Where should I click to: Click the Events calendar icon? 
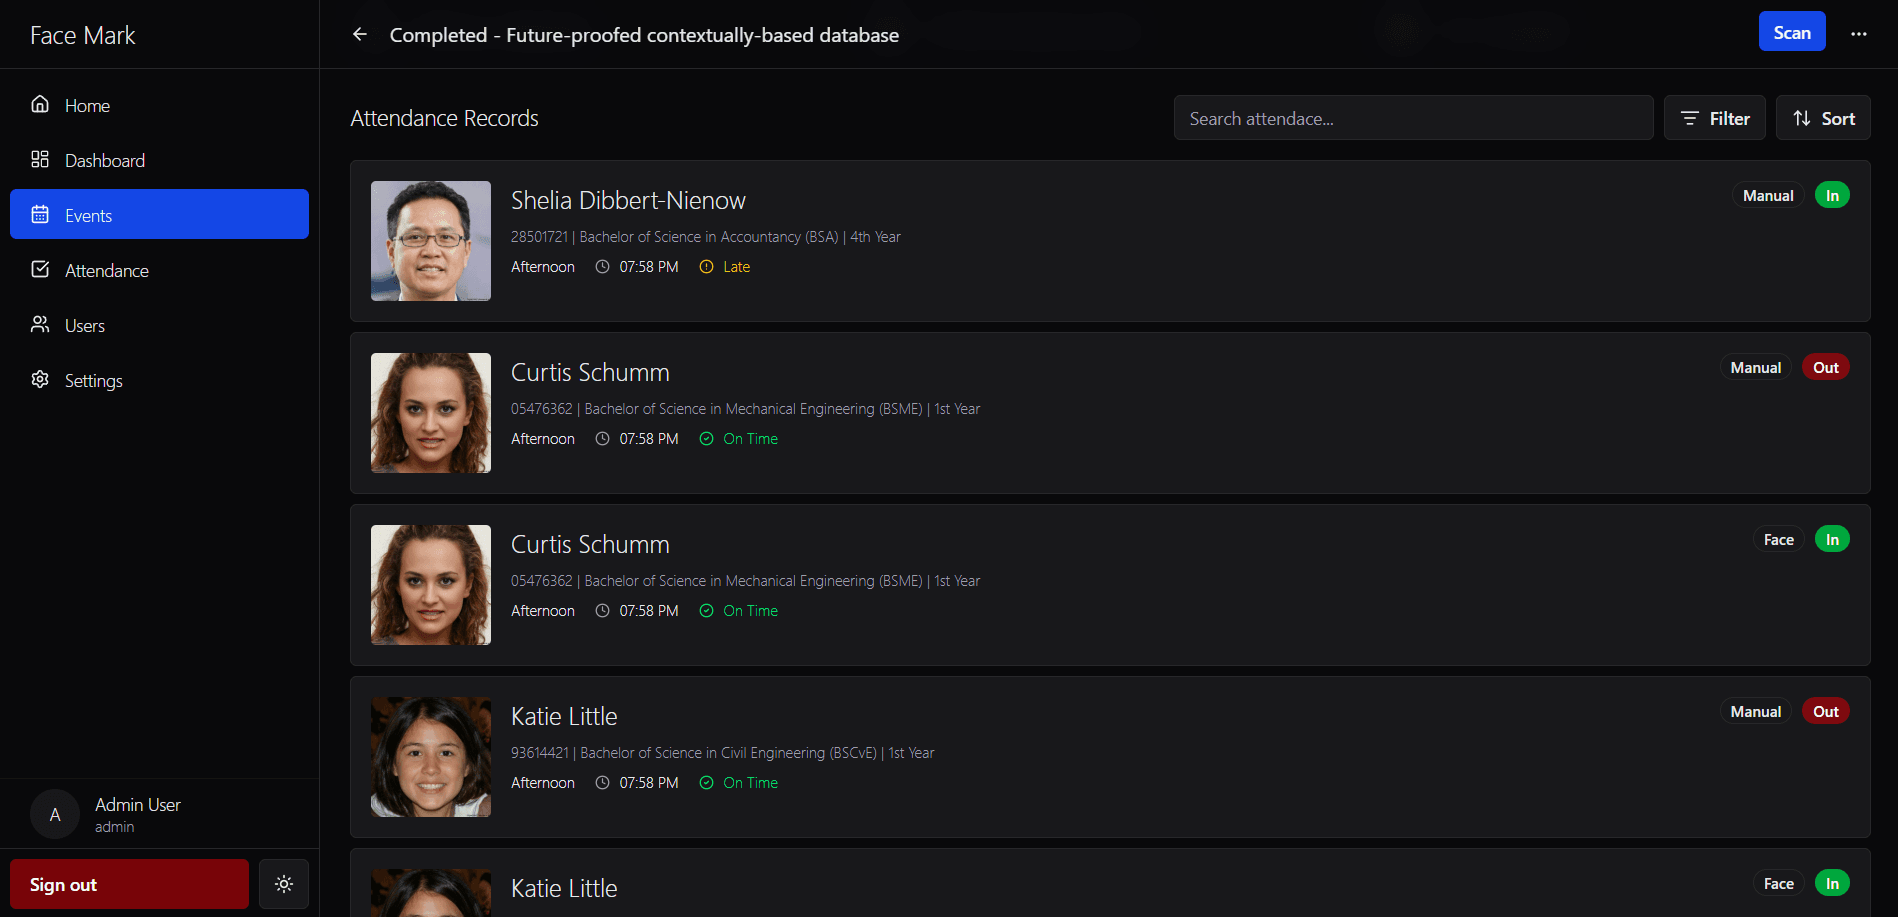[40, 215]
